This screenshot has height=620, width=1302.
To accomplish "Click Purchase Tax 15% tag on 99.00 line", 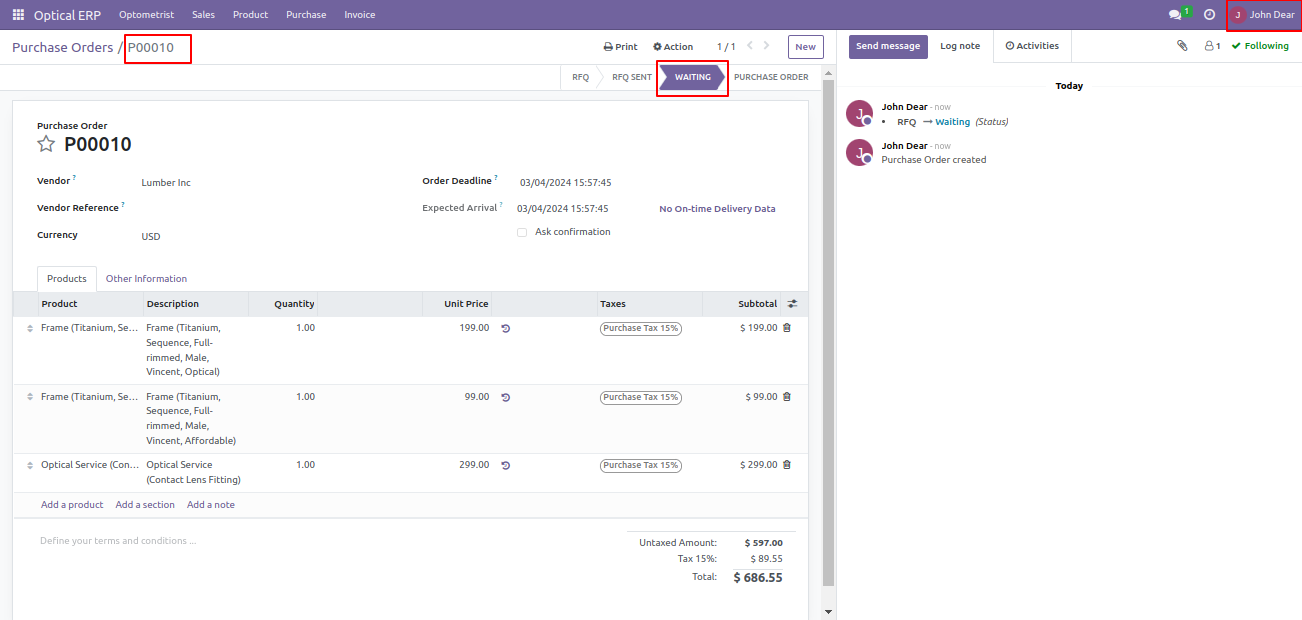I will (x=640, y=397).
